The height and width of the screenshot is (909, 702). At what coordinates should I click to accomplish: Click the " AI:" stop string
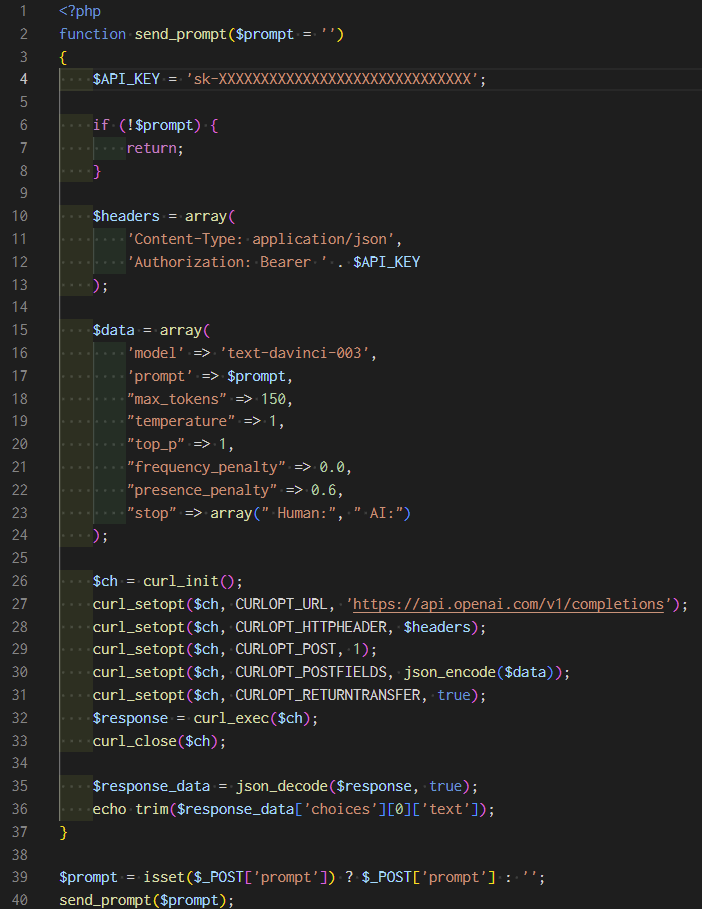378,513
